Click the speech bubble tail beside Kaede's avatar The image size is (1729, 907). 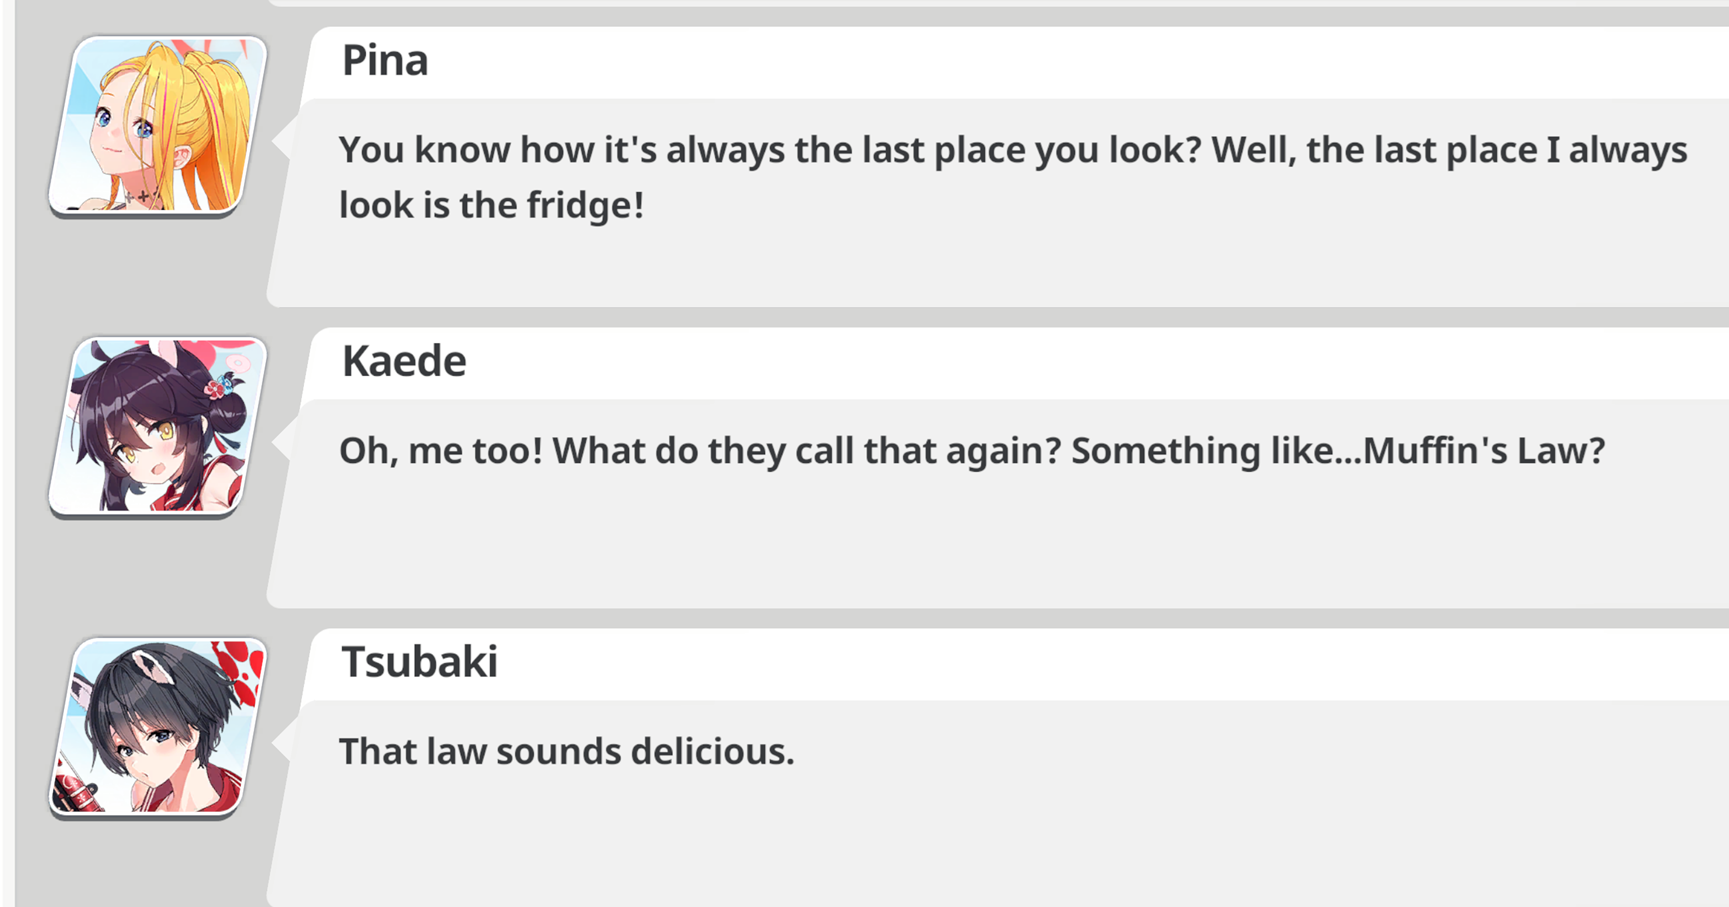coord(283,441)
